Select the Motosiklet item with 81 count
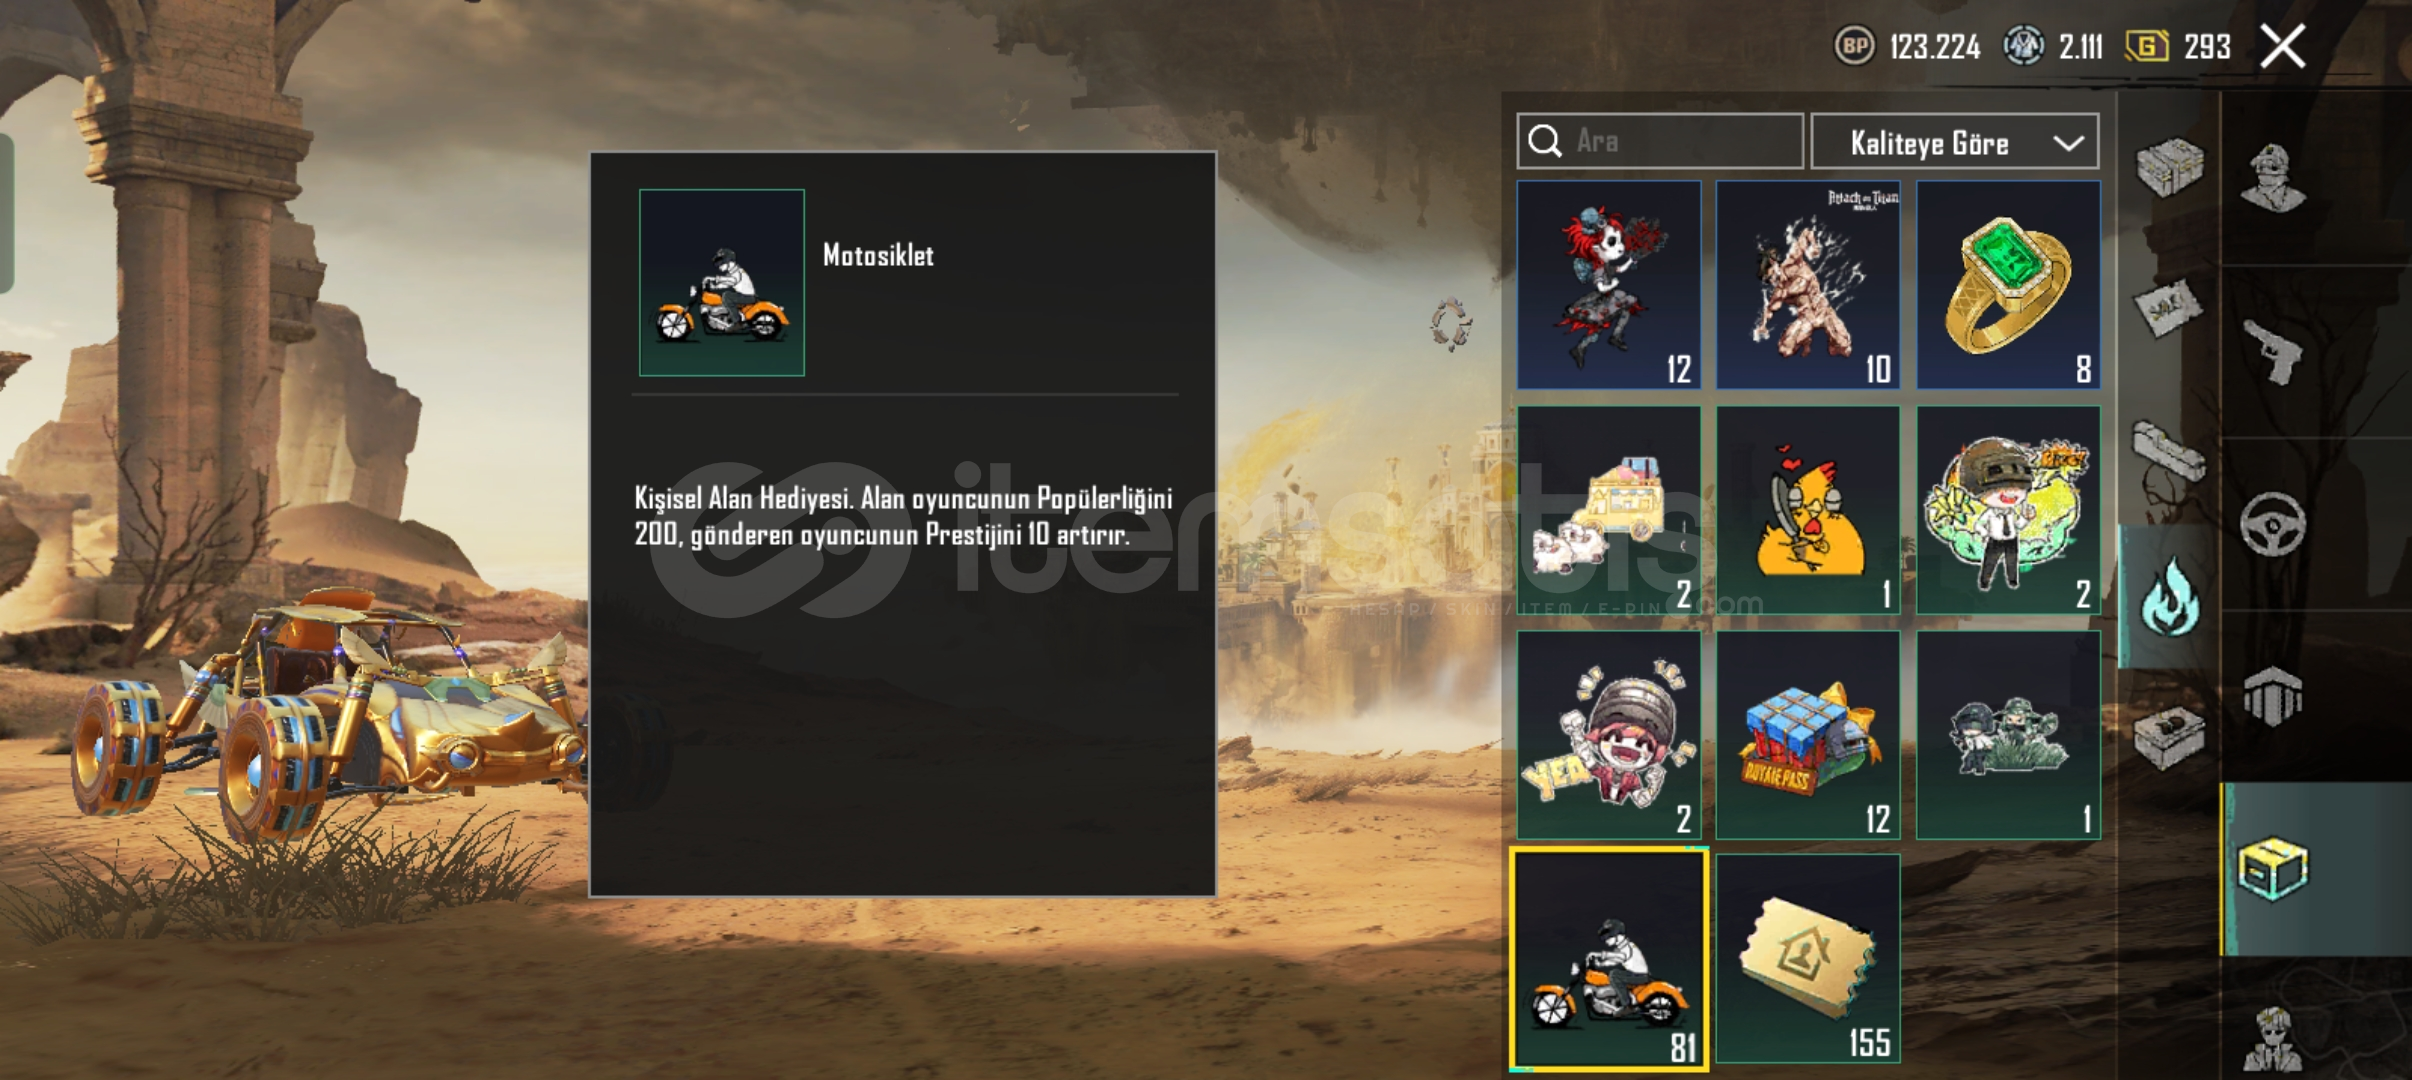2412x1080 pixels. 1609,959
